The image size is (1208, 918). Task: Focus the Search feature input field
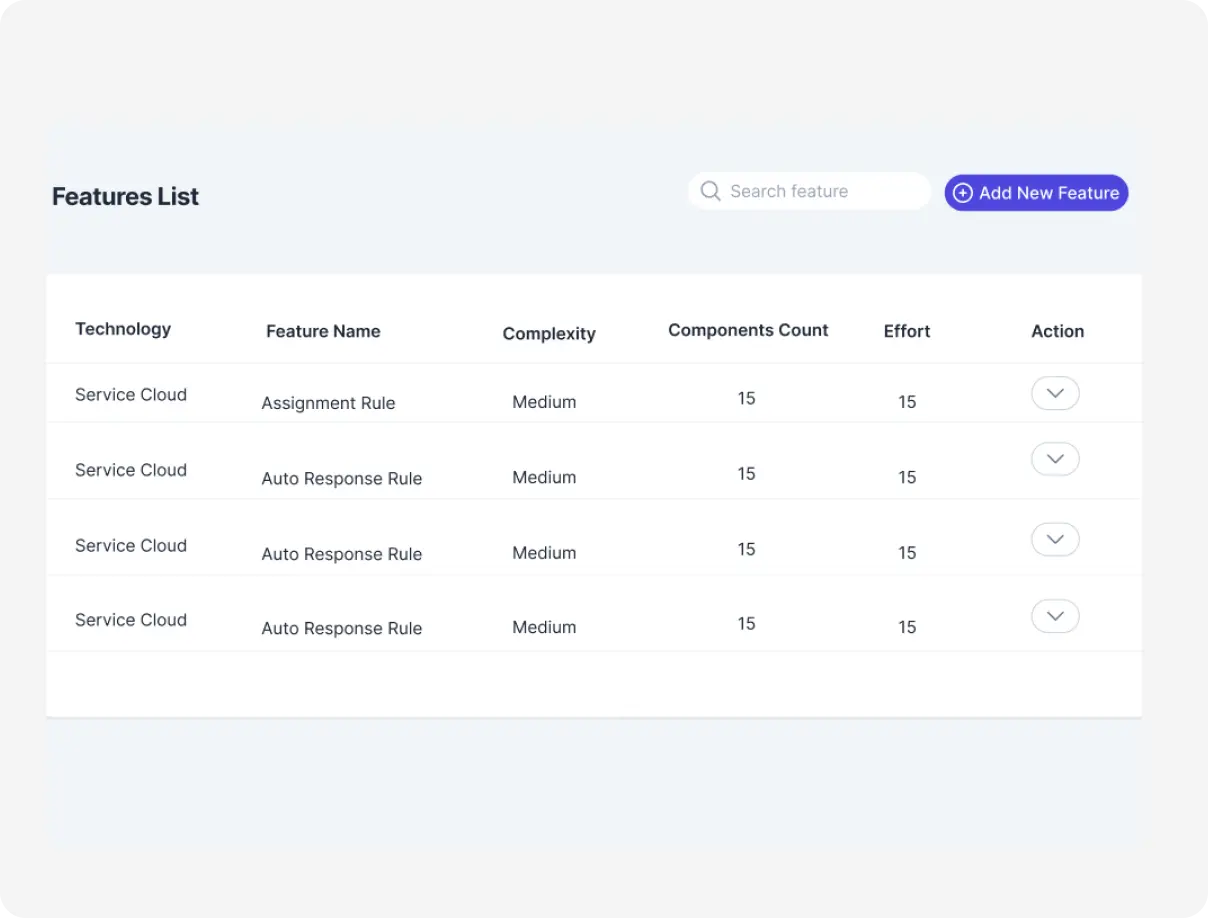click(x=809, y=191)
